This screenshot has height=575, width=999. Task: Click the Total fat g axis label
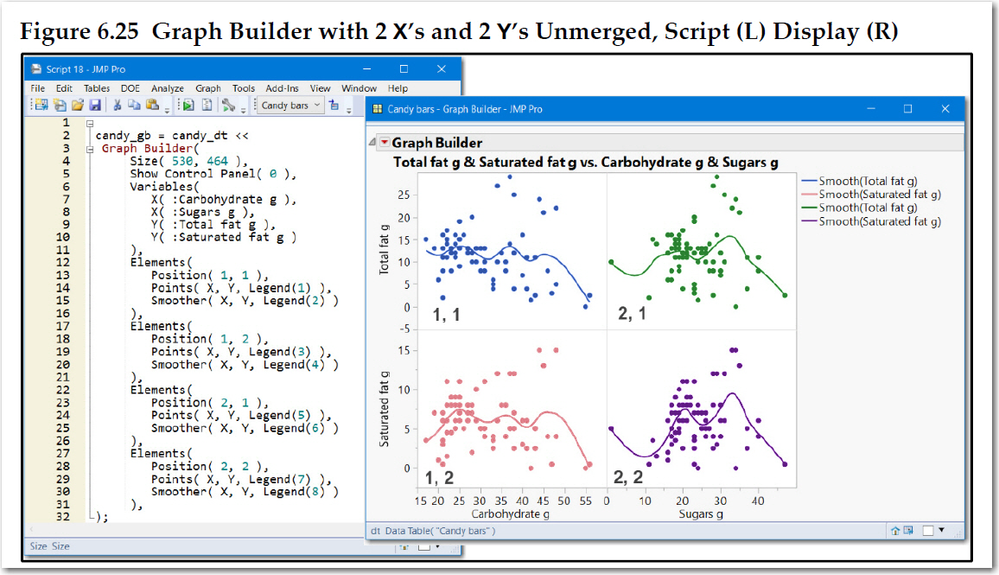pyautogui.click(x=384, y=249)
